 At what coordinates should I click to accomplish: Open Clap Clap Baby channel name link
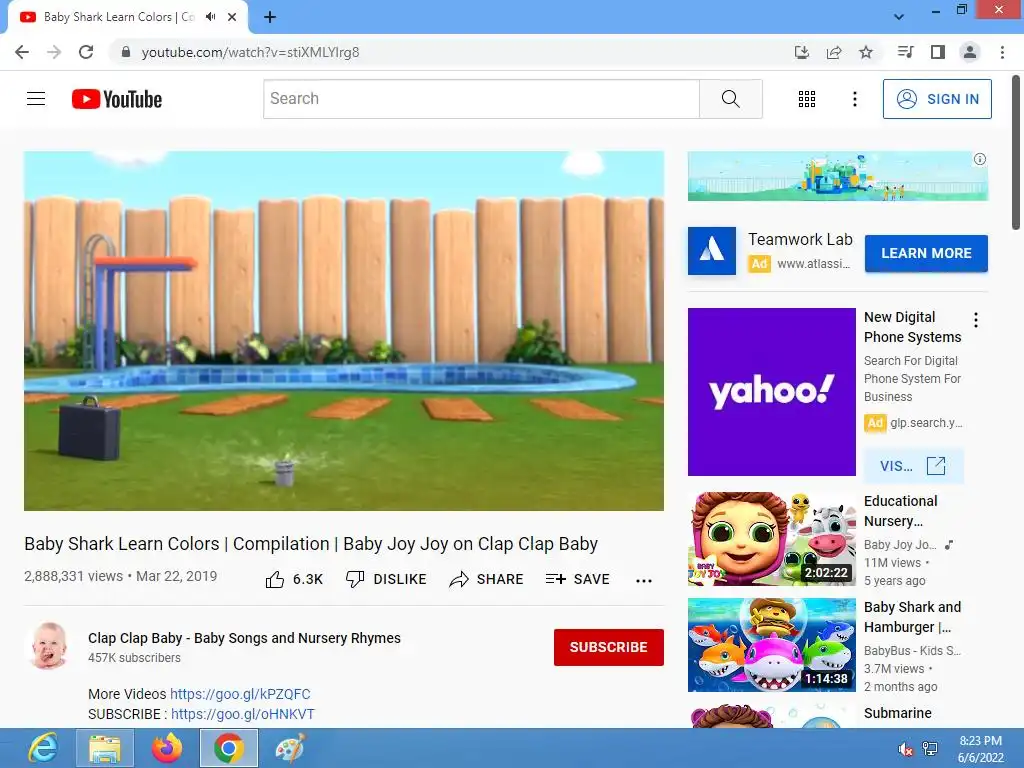[244, 638]
